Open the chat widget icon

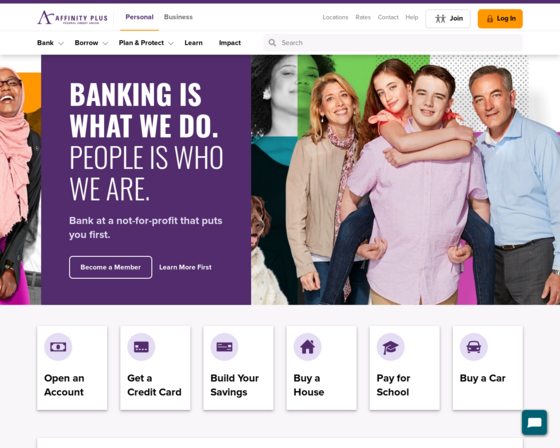coord(534,423)
